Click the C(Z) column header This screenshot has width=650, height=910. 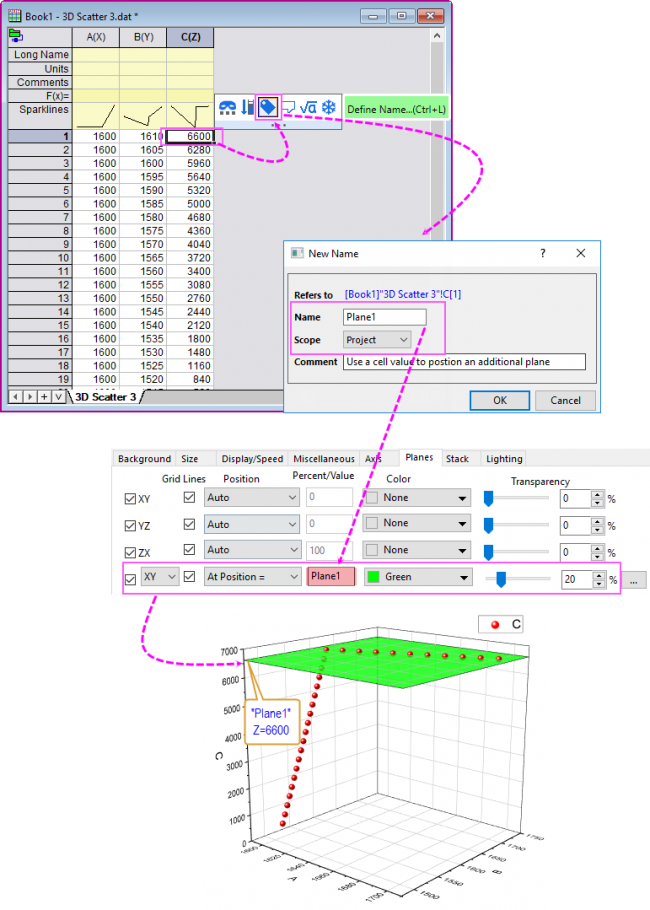coord(190,37)
